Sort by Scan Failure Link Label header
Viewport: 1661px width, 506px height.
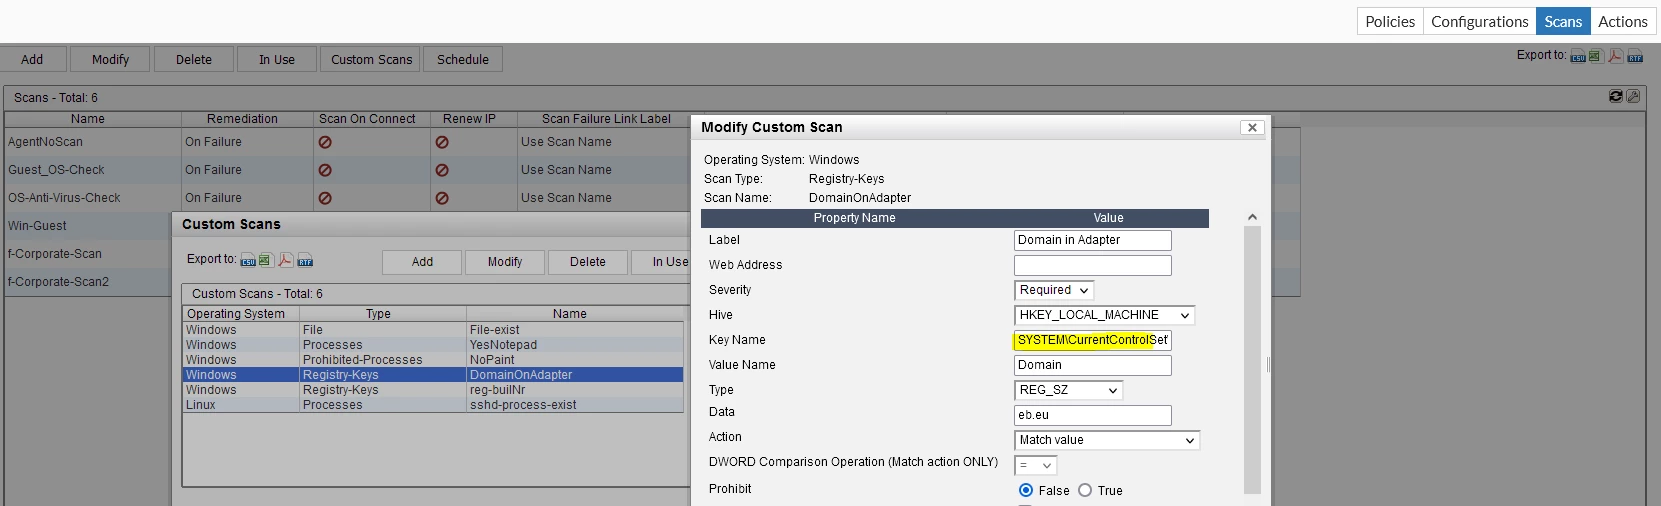(606, 119)
